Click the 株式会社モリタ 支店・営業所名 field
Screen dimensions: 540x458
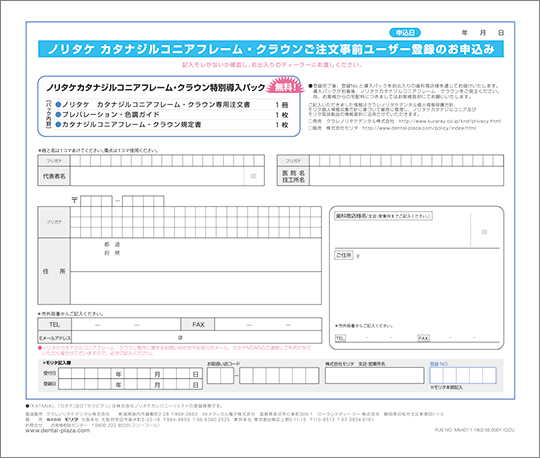pyautogui.click(x=374, y=375)
